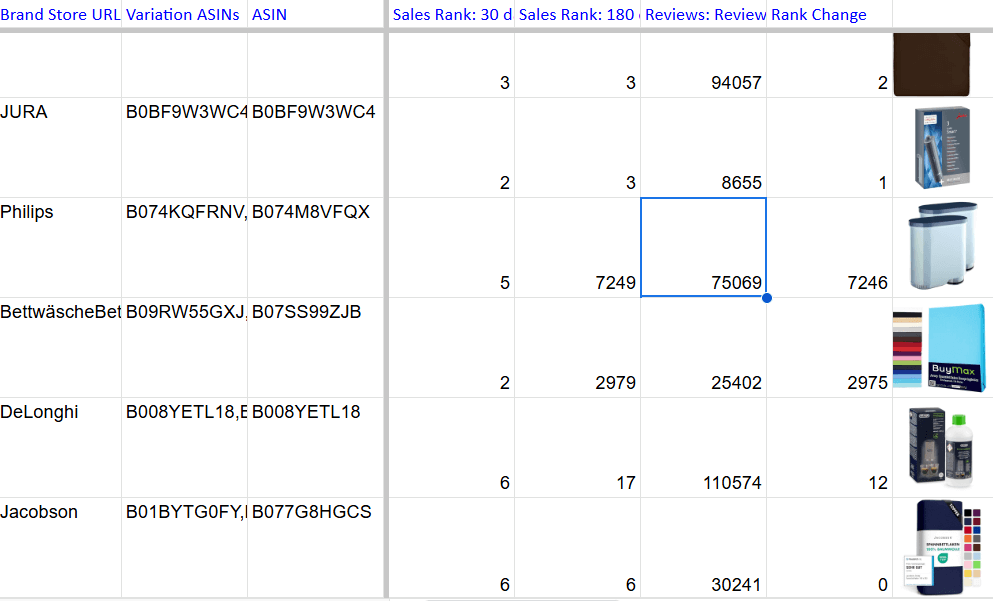Select the Reviews: Review header cell
The width and height of the screenshot is (993, 601).
click(703, 15)
